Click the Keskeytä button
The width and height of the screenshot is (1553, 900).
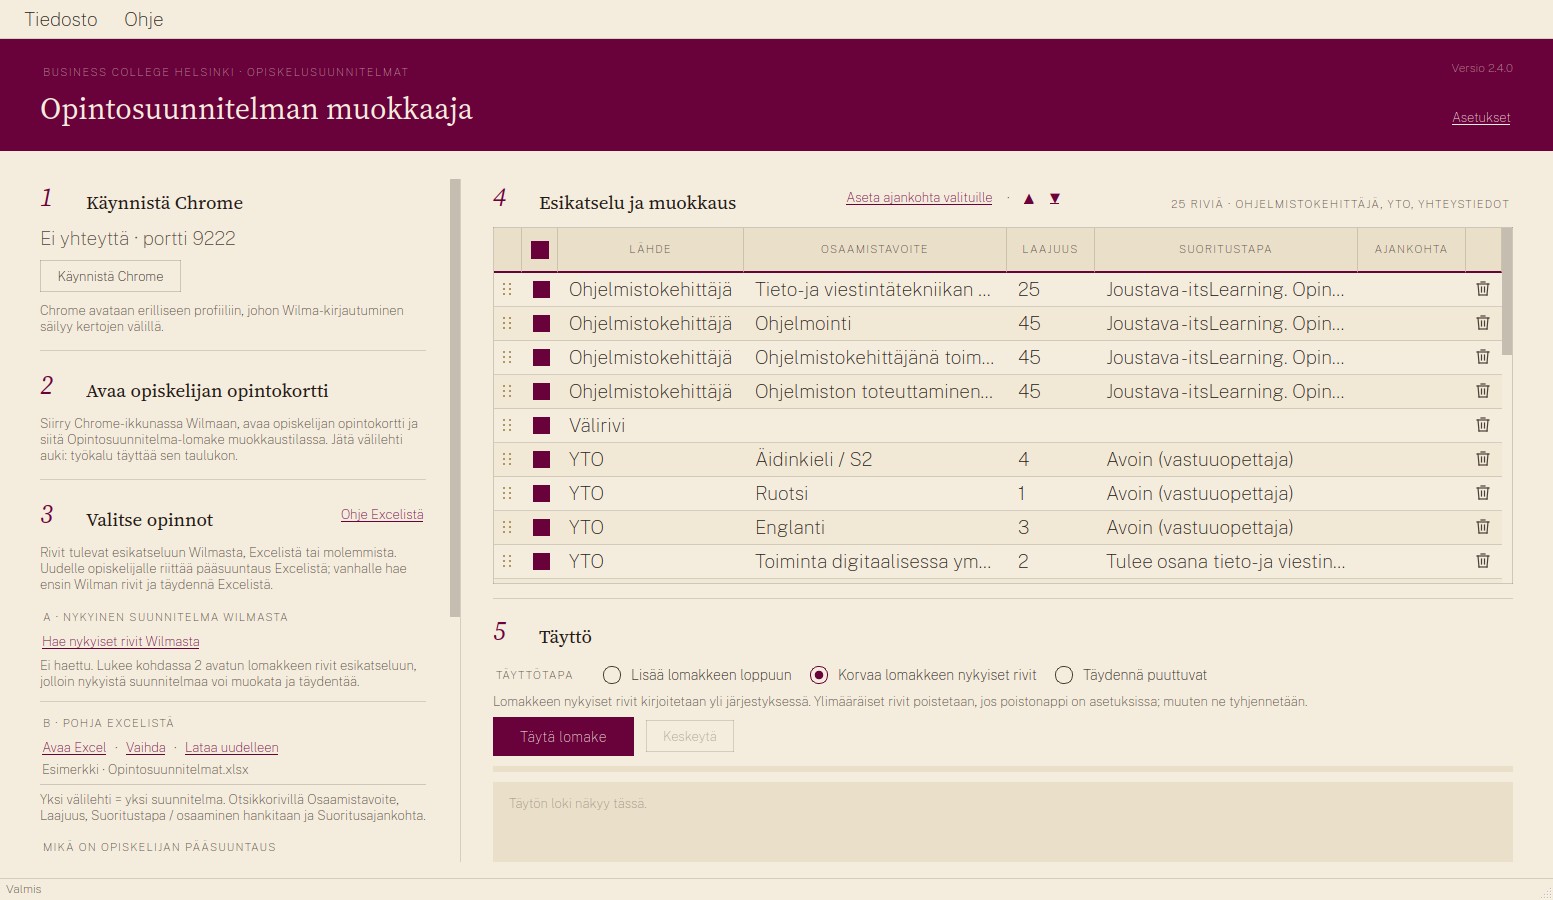690,736
